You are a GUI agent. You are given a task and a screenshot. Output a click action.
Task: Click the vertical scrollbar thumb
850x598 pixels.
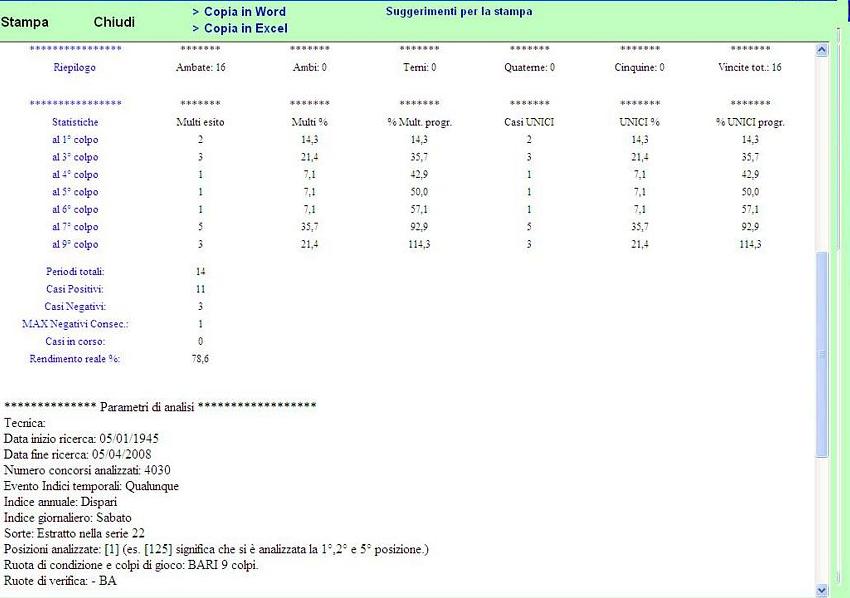[x=823, y=354]
